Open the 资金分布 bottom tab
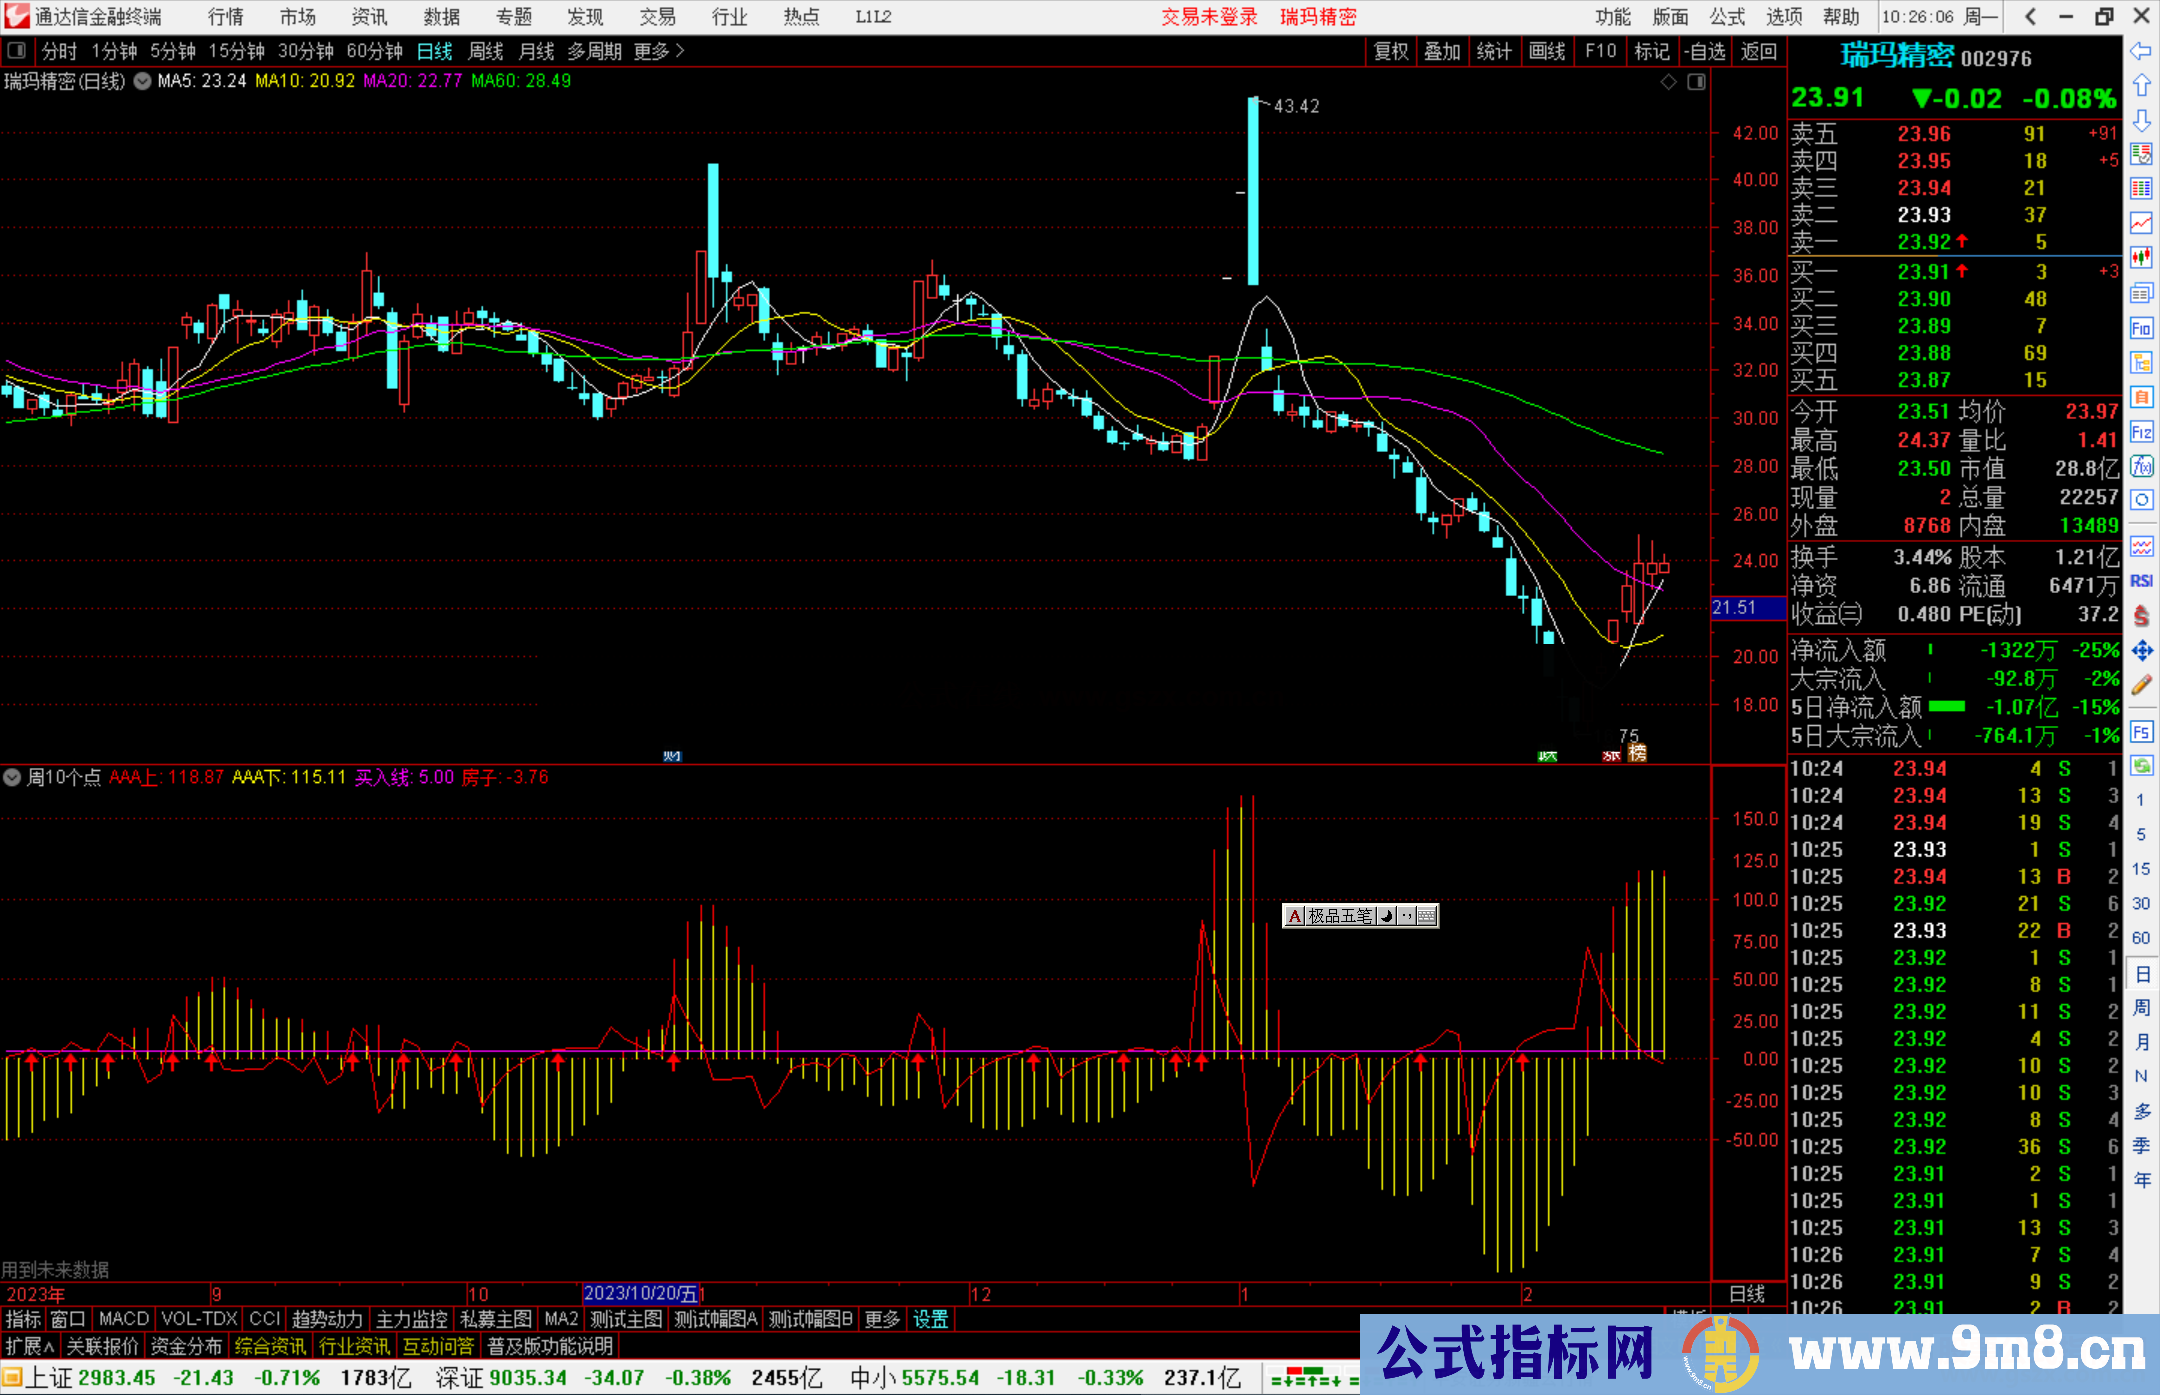The width and height of the screenshot is (2160, 1395). pyautogui.click(x=186, y=1346)
